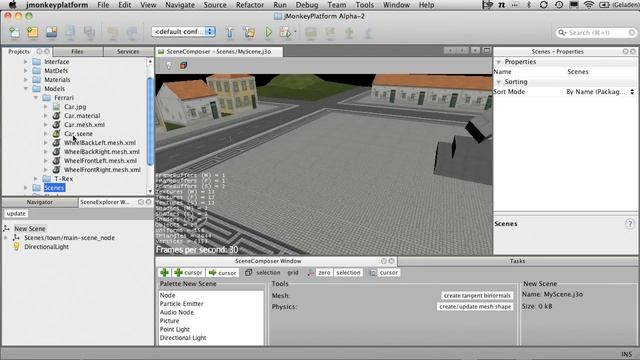Click the Projects panel vertical scrollbar
The height and width of the screenshot is (360, 640).
150,121
